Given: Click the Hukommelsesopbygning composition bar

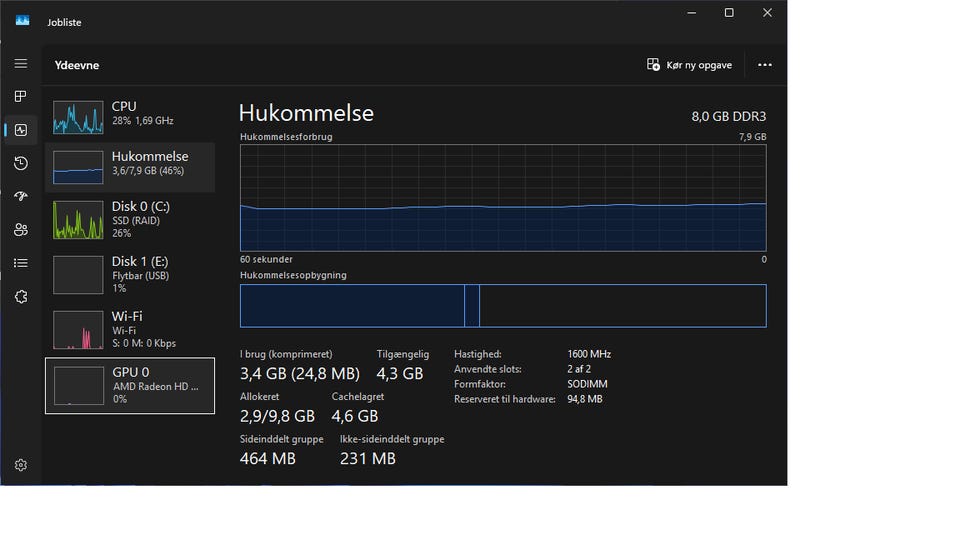Looking at the screenshot, I should 503,306.
